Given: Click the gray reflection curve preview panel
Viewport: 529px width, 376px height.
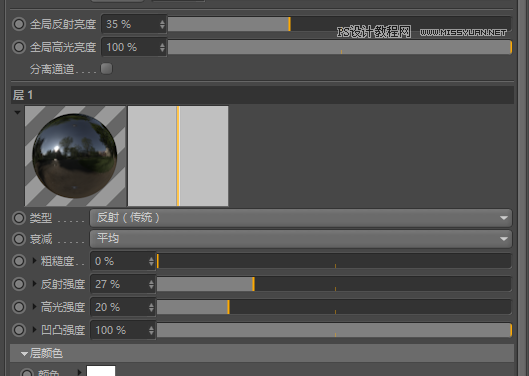Looking at the screenshot, I should [x=178, y=156].
